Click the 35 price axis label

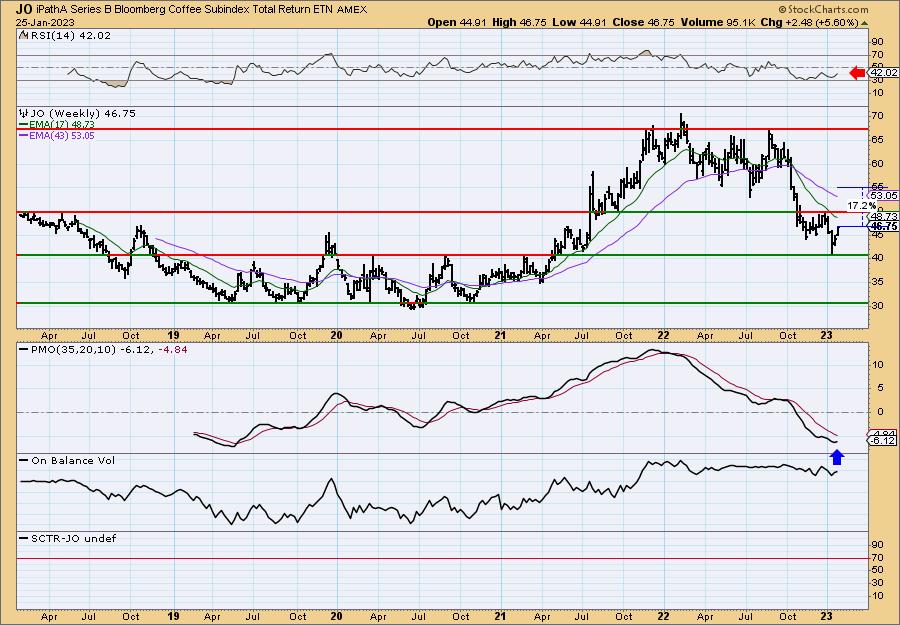pos(878,281)
